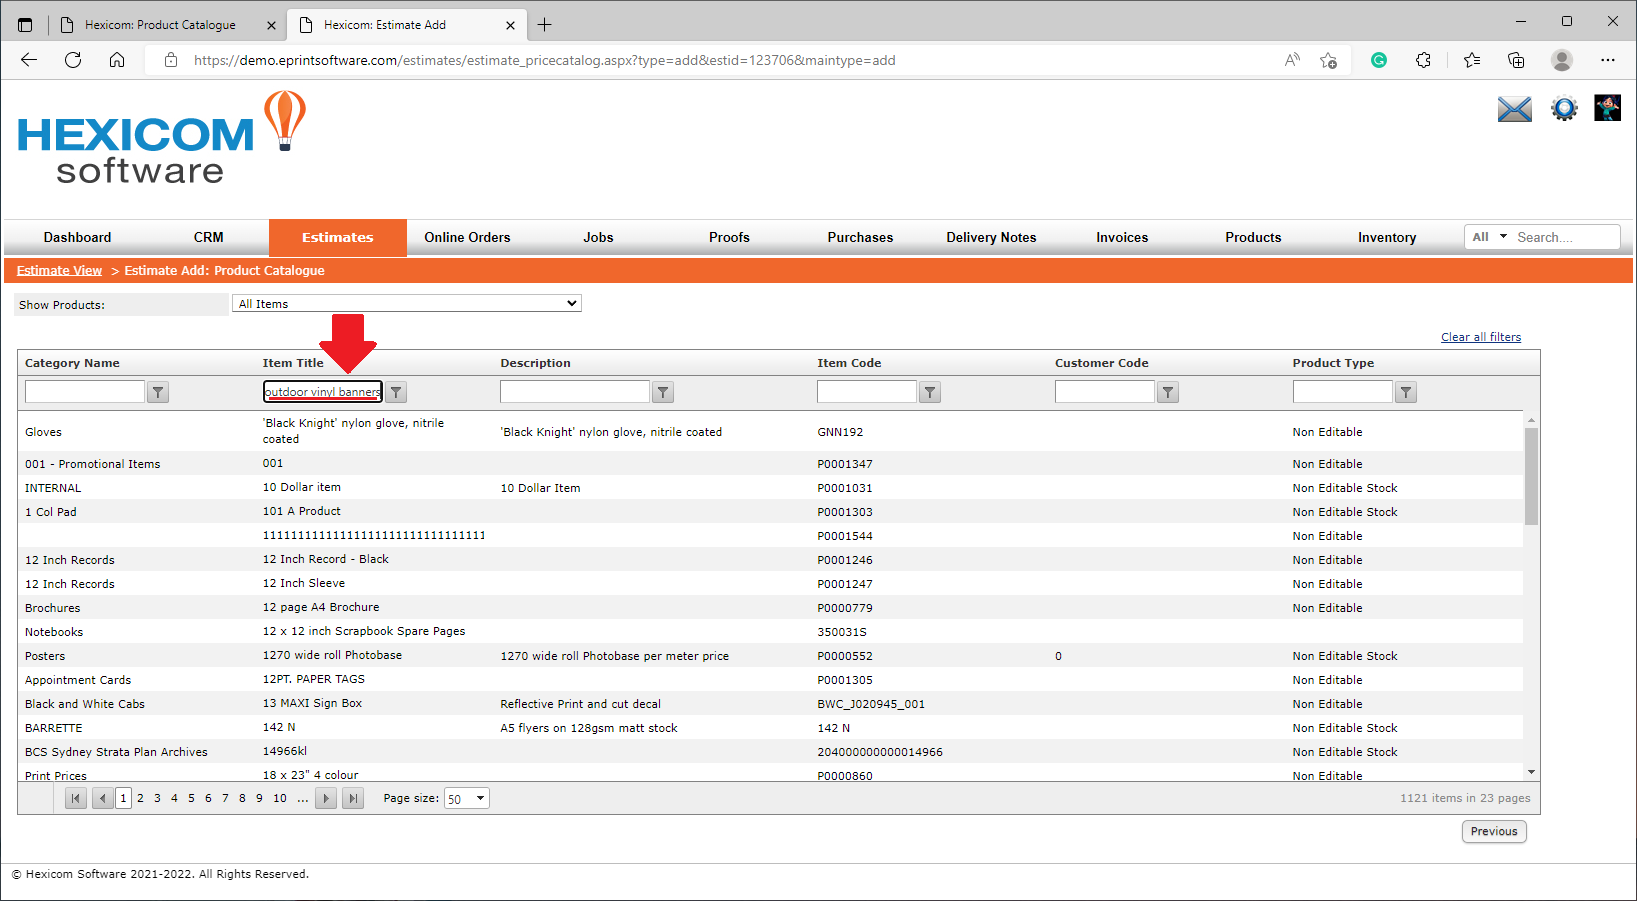Open the Proofs menu

tap(729, 237)
